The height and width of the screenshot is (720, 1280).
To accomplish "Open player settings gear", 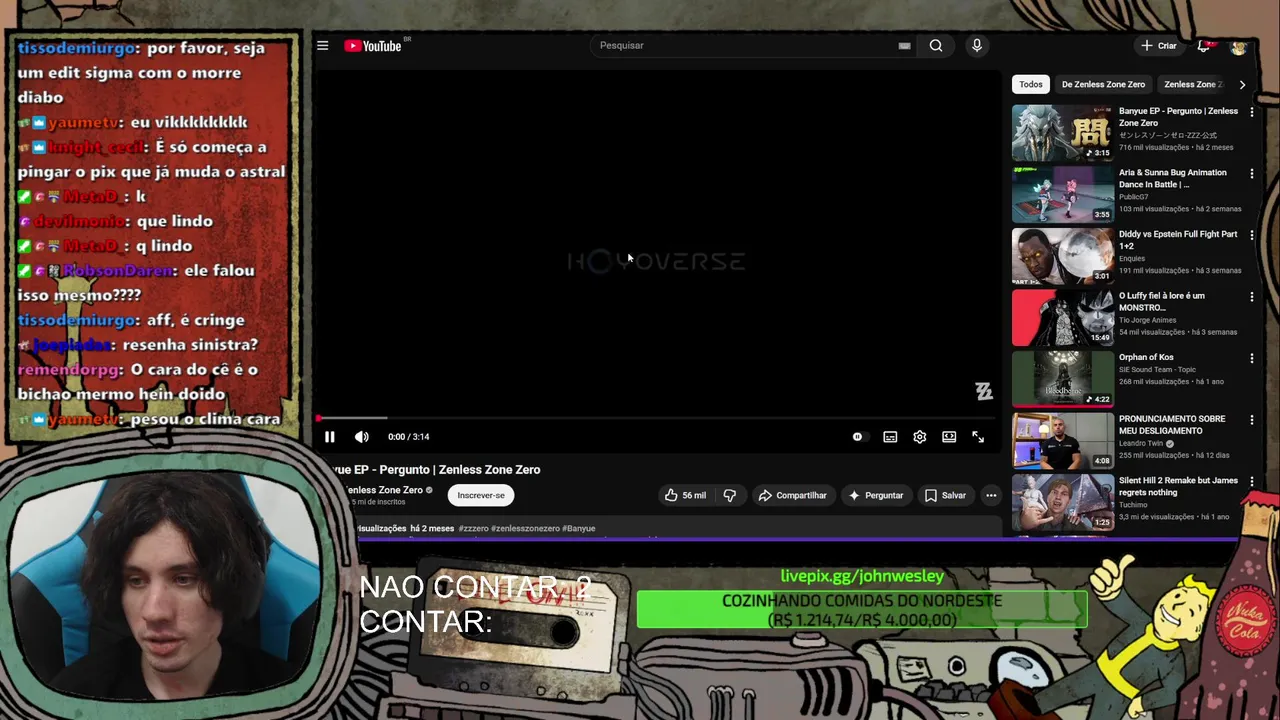I will point(920,437).
